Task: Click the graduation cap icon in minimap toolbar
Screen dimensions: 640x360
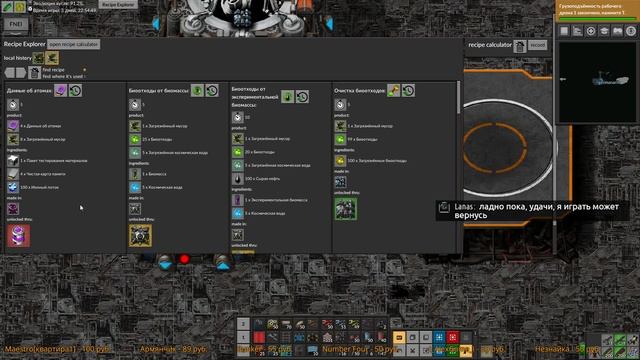Action: pos(604,31)
